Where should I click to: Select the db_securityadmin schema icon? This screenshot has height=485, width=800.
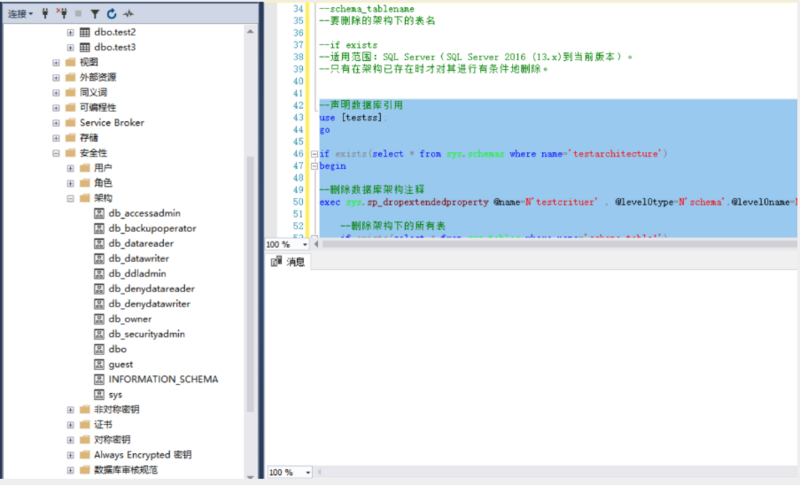point(99,334)
